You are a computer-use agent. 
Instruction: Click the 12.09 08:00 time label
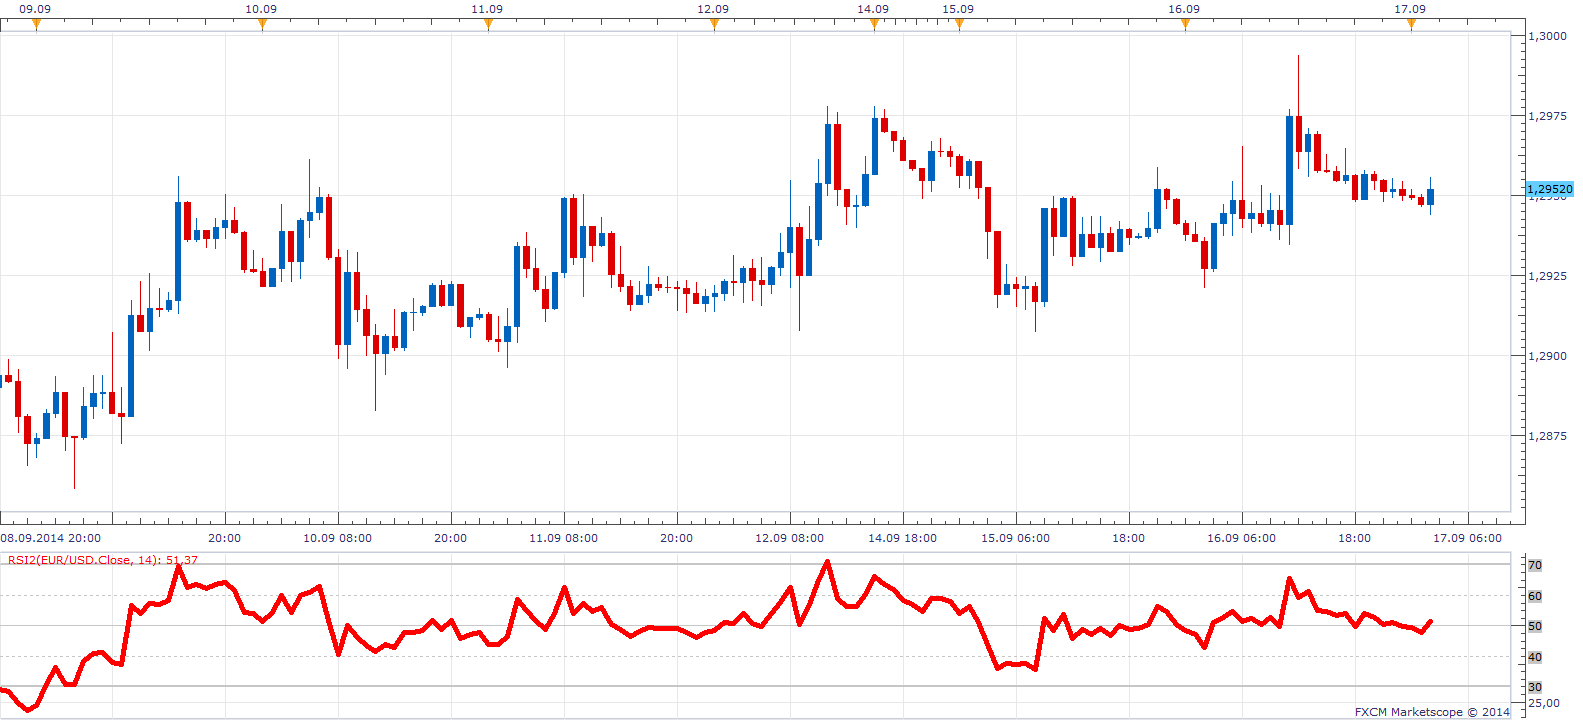[789, 538]
